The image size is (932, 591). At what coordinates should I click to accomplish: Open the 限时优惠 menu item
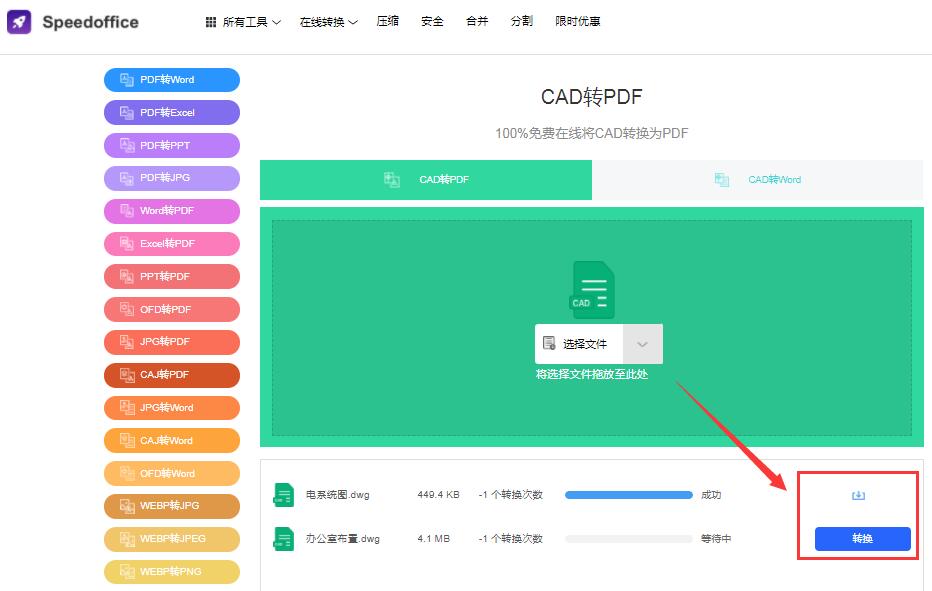click(x=578, y=21)
